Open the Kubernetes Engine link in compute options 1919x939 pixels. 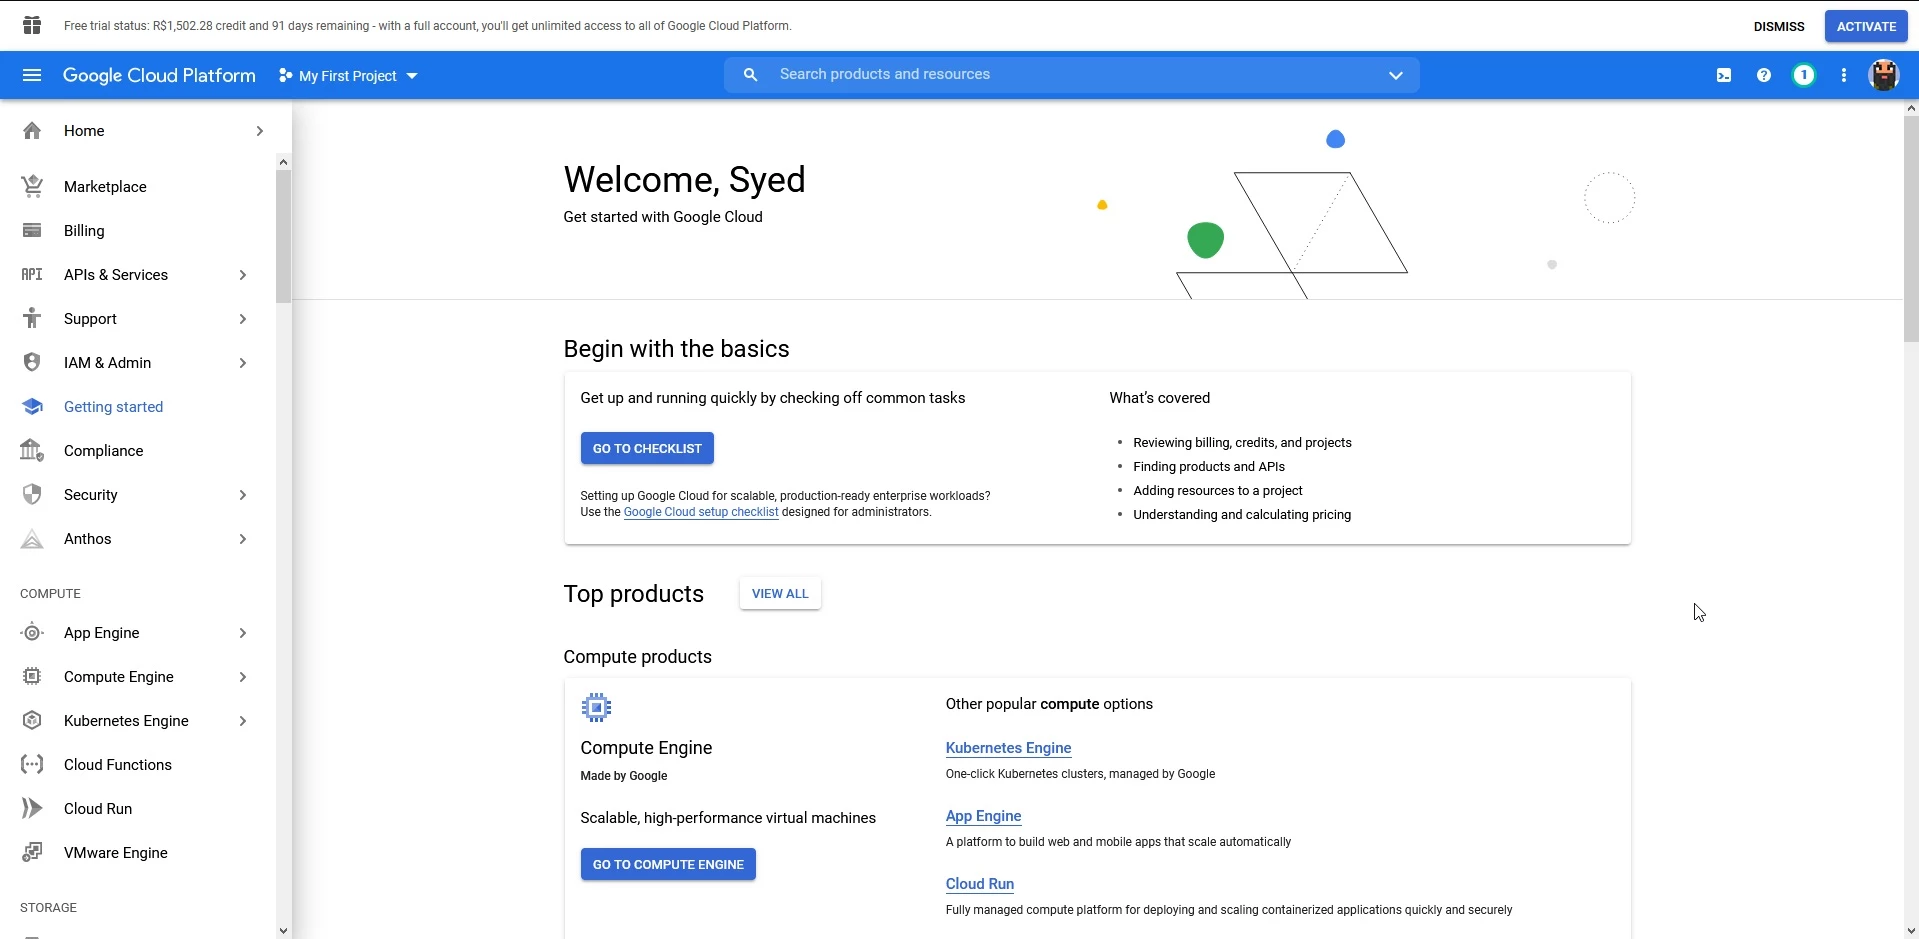[1008, 748]
